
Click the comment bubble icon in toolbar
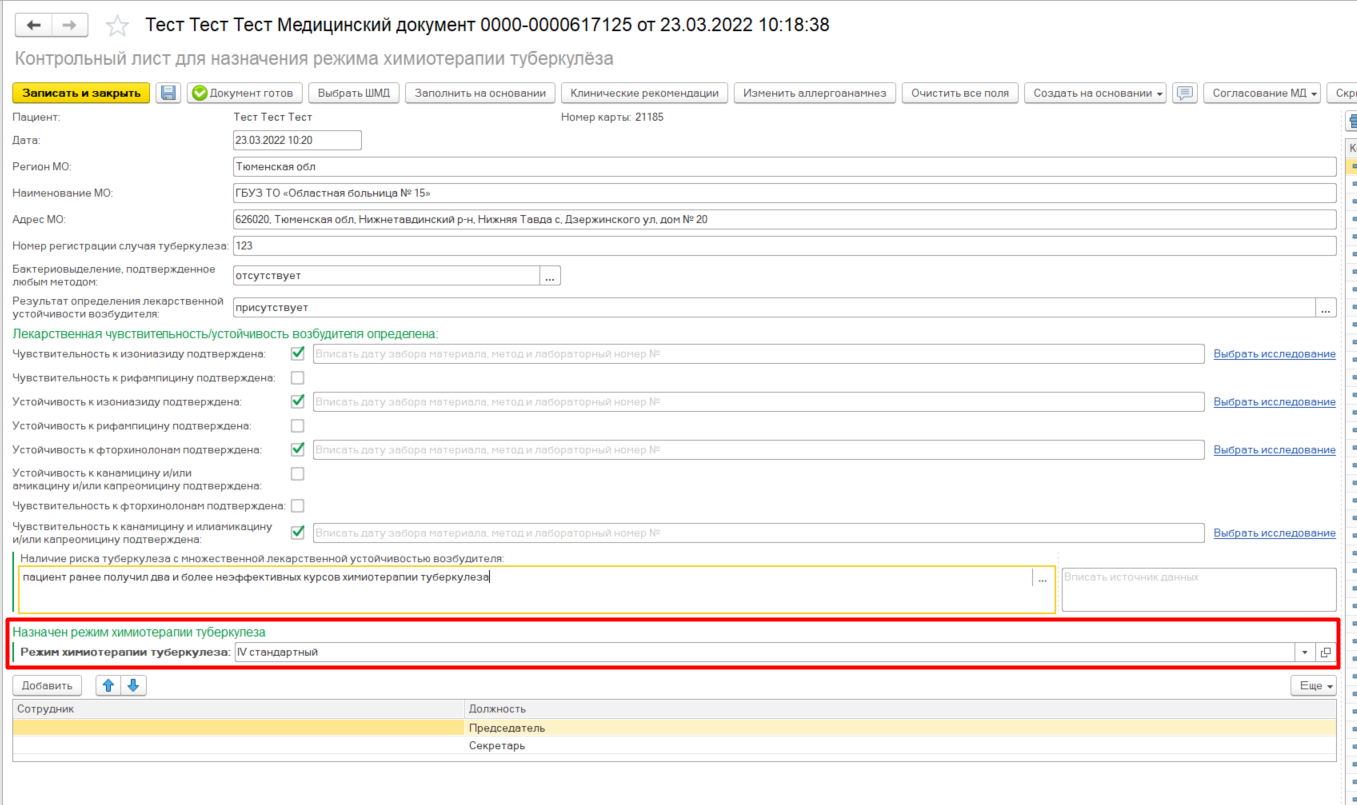click(1185, 93)
